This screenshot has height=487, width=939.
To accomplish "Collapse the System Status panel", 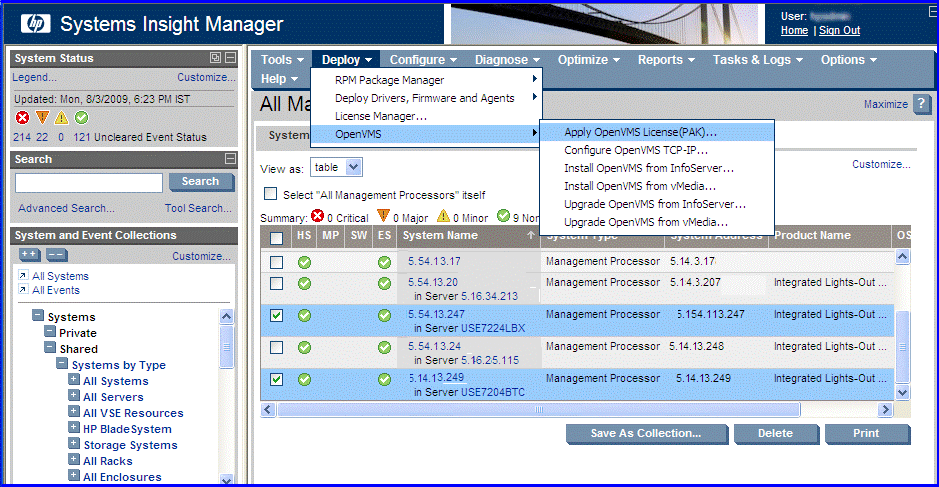I will pos(230,58).
